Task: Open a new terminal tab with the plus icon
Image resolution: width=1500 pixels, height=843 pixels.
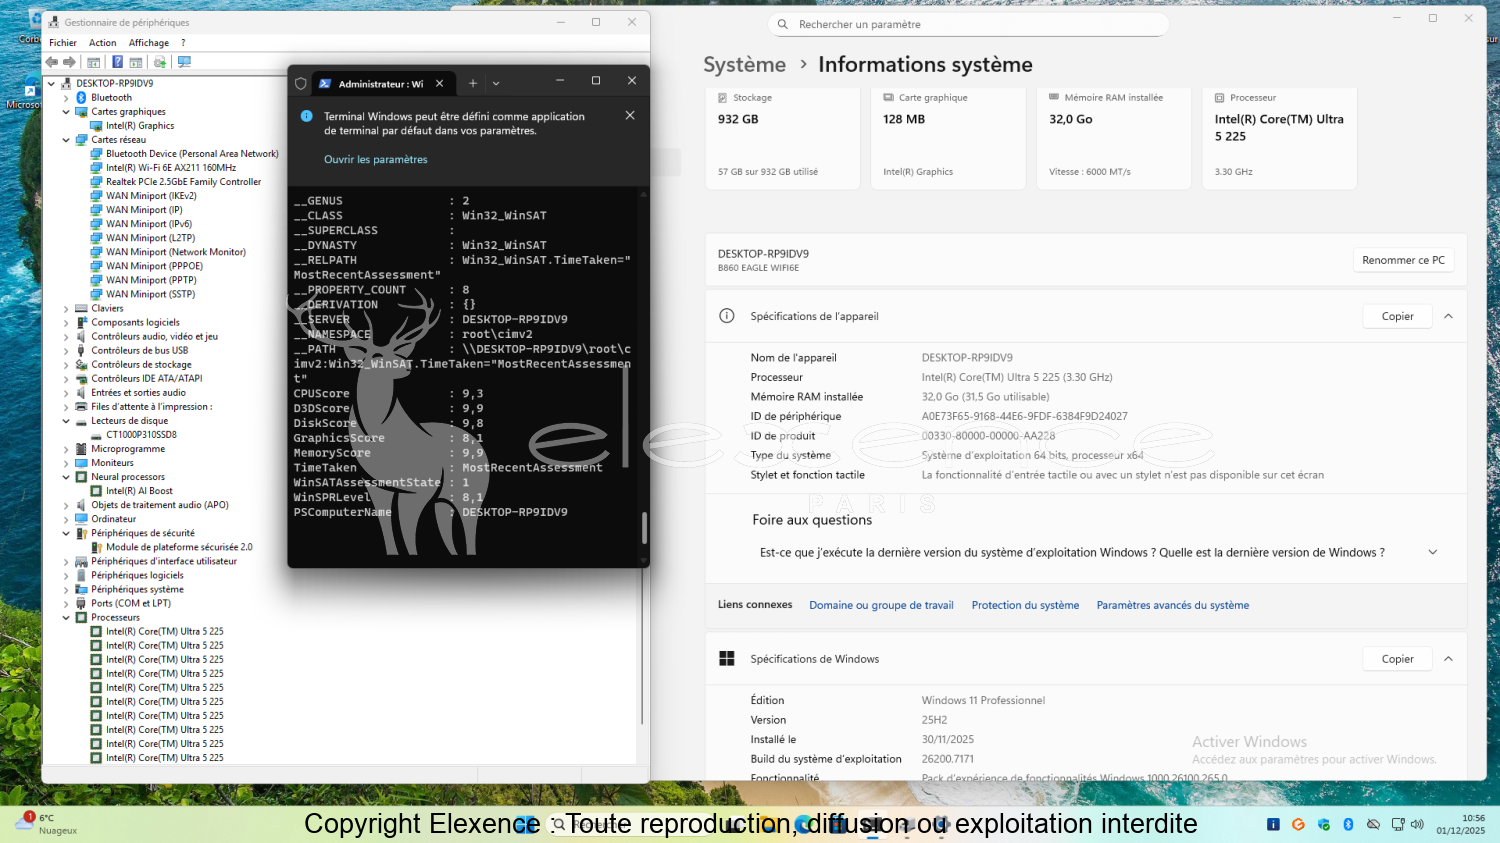Action: [x=473, y=84]
